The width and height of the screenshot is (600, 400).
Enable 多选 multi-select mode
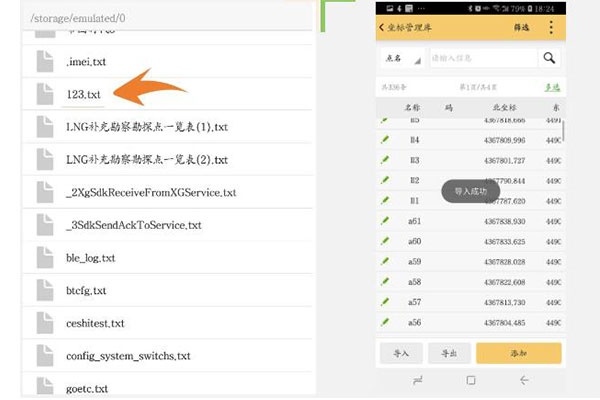[552, 88]
